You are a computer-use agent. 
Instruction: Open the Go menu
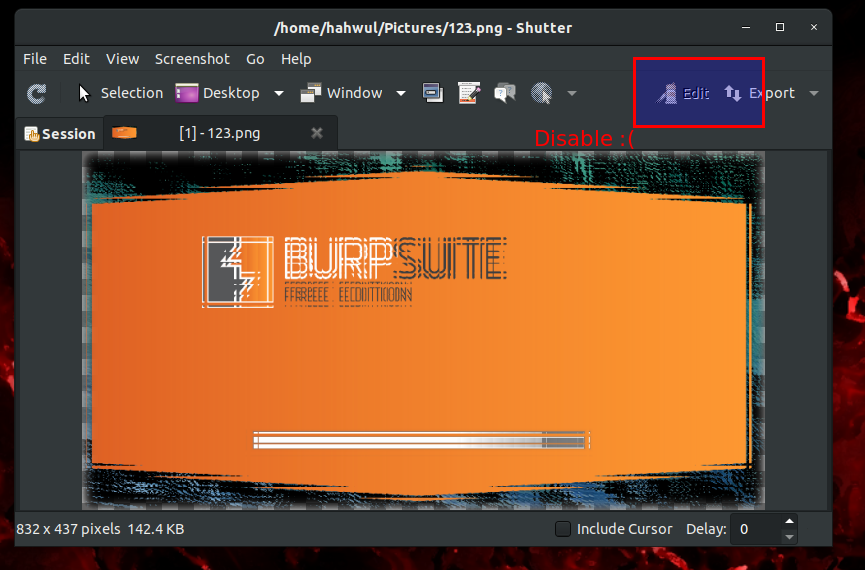(255, 59)
